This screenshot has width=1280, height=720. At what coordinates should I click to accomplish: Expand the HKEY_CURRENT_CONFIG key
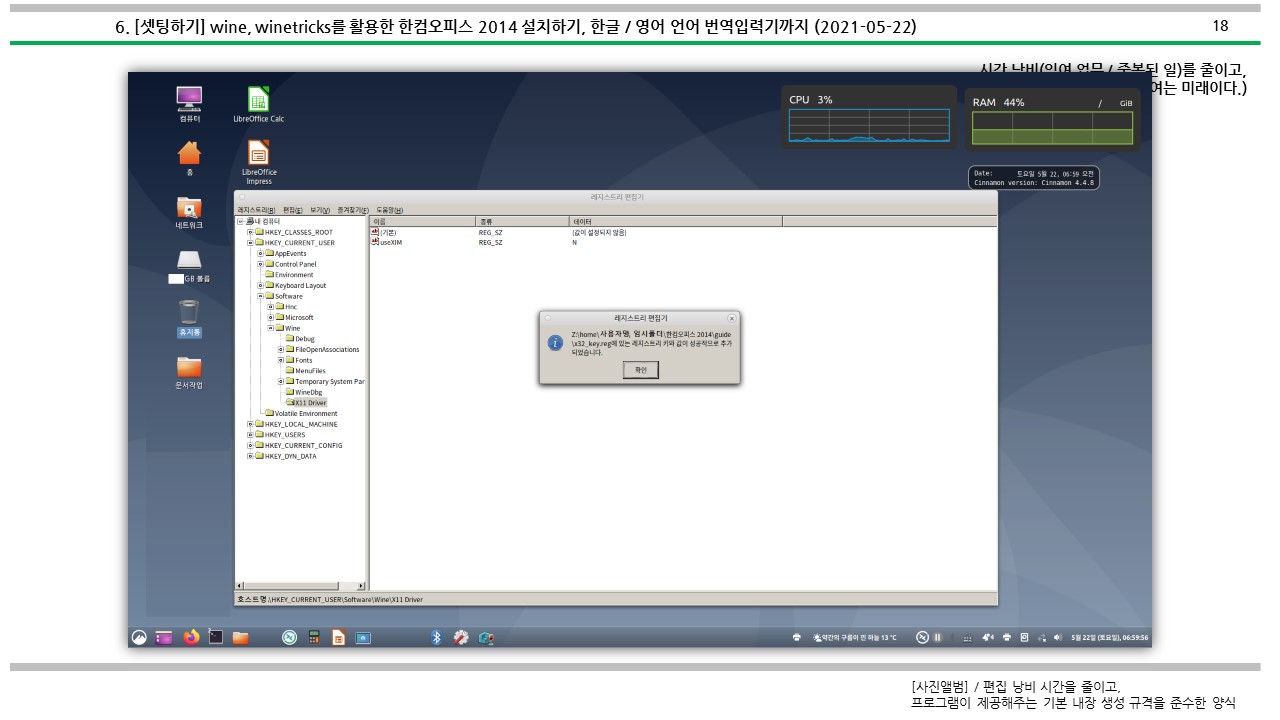tap(250, 446)
